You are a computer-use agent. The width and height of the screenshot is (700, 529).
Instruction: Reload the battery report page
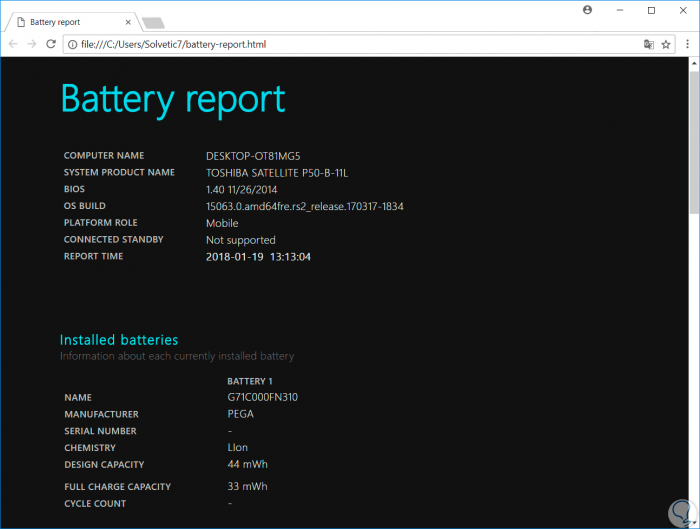(x=51, y=44)
